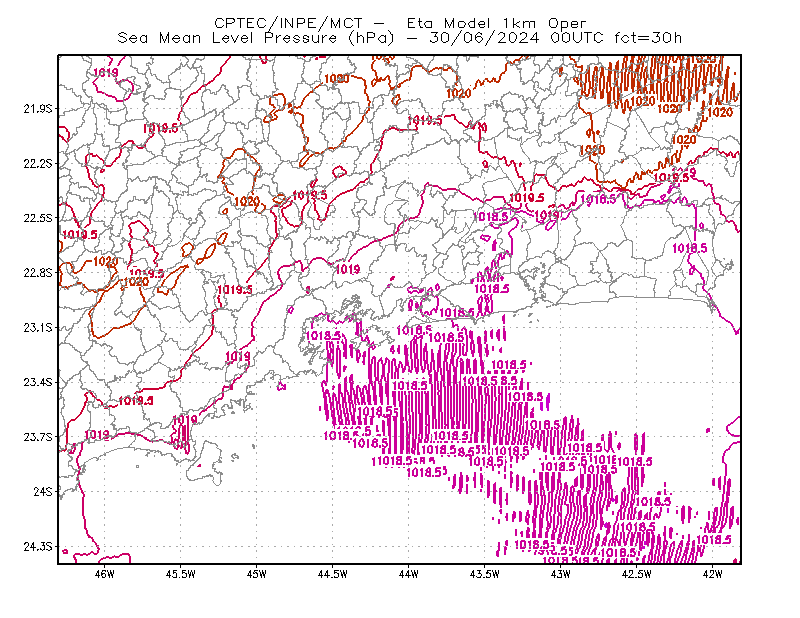The height and width of the screenshot is (618, 800).
Task: Select the 21.9S latitude label
Action: [38, 109]
